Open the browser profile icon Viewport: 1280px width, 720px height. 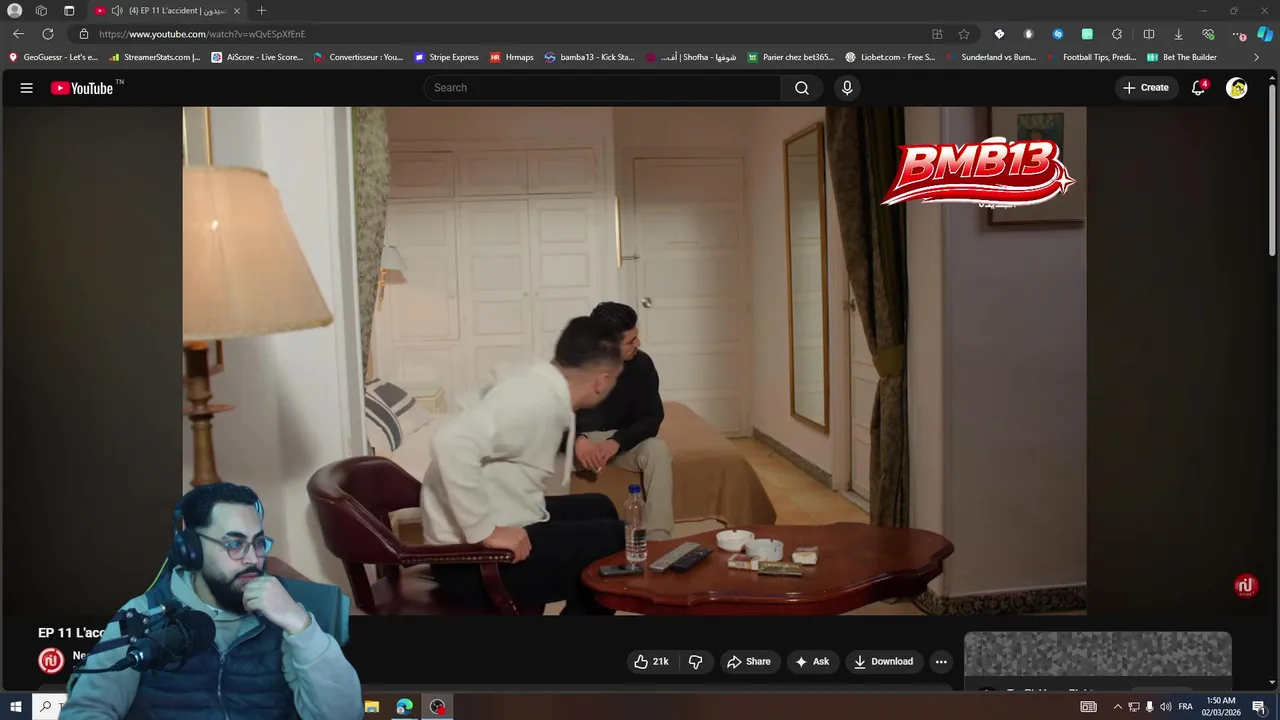[x=15, y=11]
